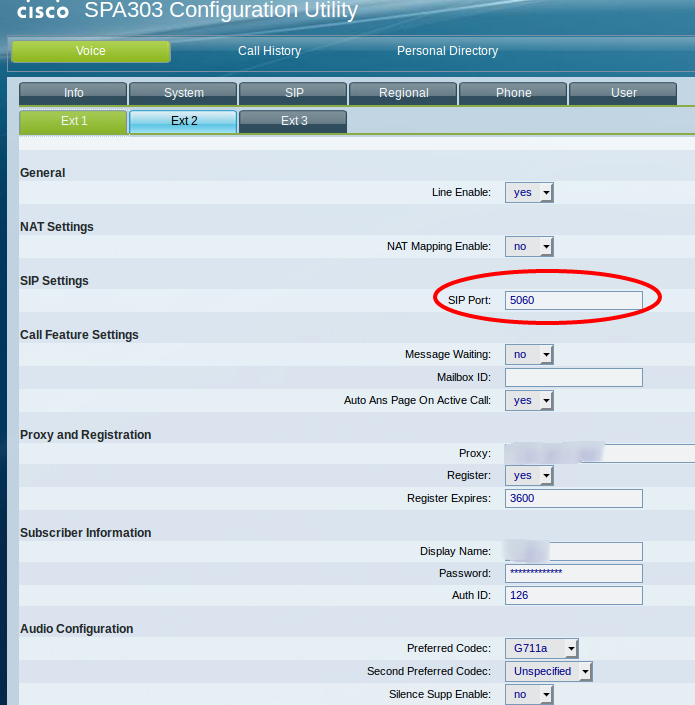The image size is (695, 705).
Task: Click the SIP Port input field
Action: pos(573,300)
